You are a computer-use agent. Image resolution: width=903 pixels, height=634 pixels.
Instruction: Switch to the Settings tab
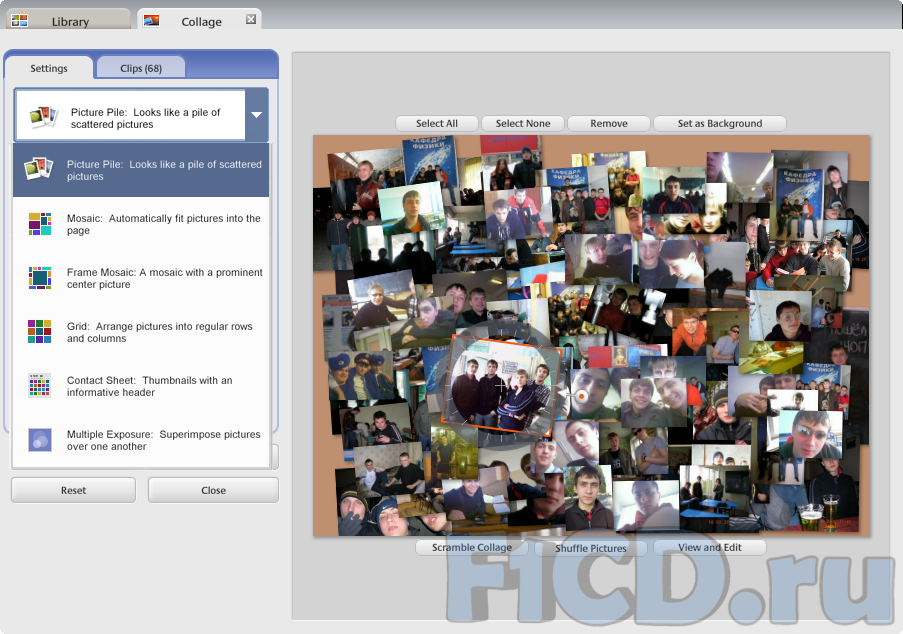point(48,68)
